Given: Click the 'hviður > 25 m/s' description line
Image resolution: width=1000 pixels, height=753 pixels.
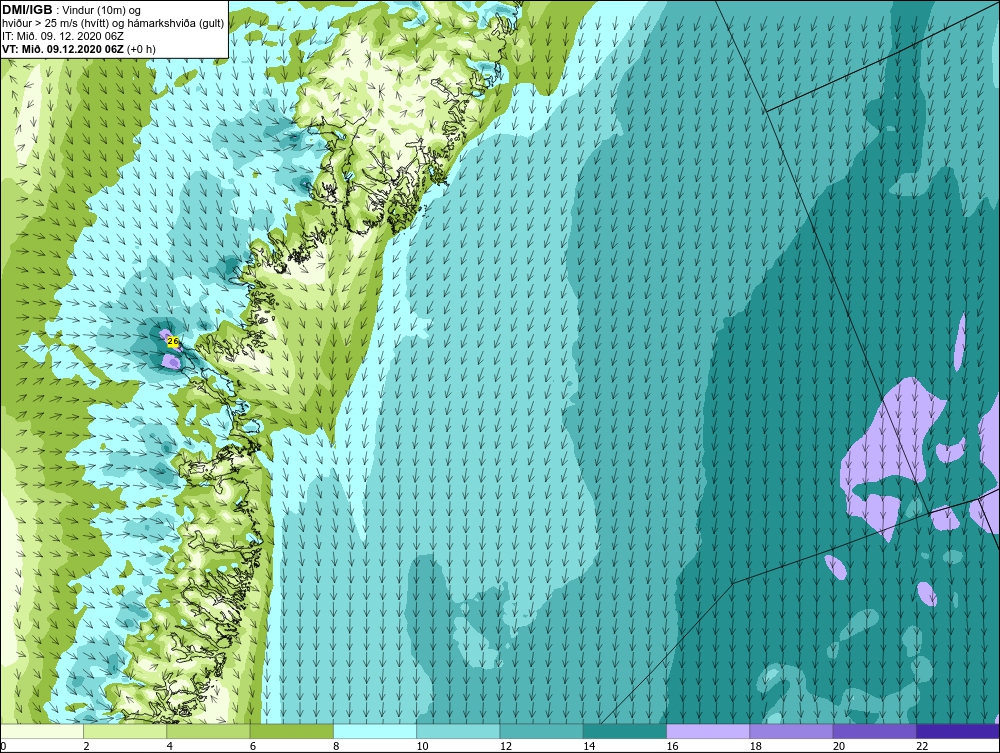Looking at the screenshot, I should [113, 24].
